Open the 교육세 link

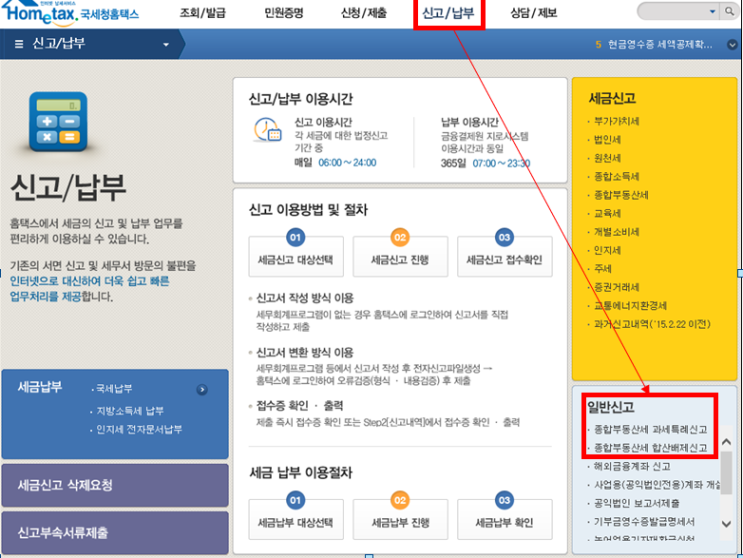point(607,214)
